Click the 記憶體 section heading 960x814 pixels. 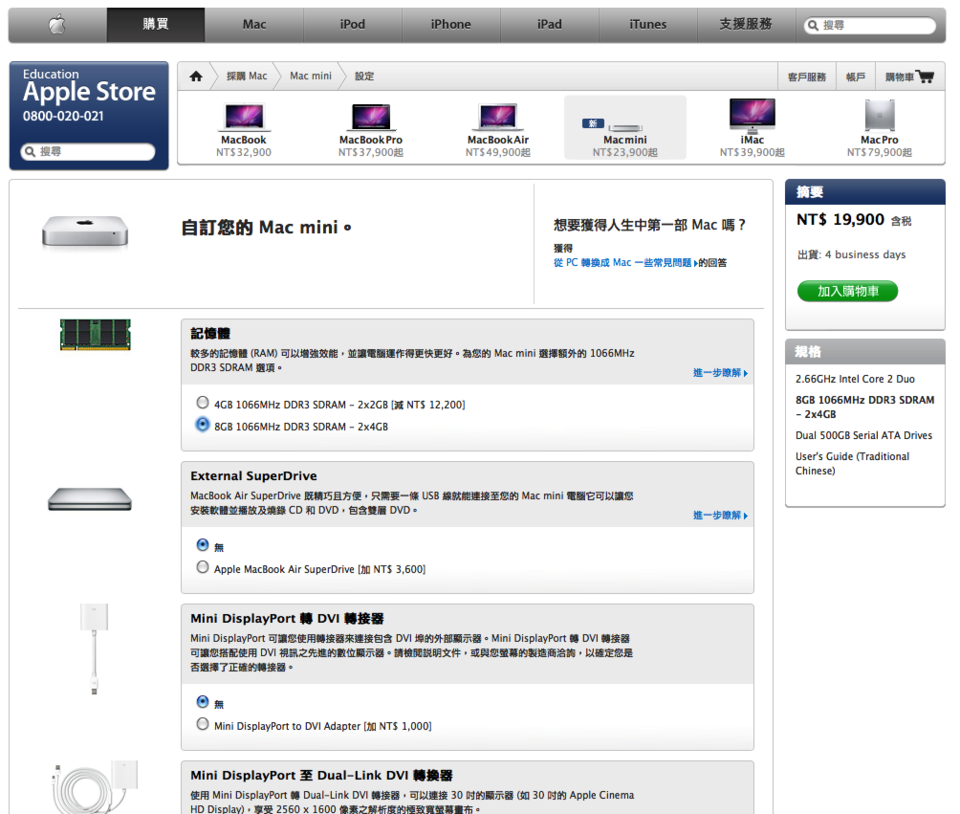click(210, 334)
